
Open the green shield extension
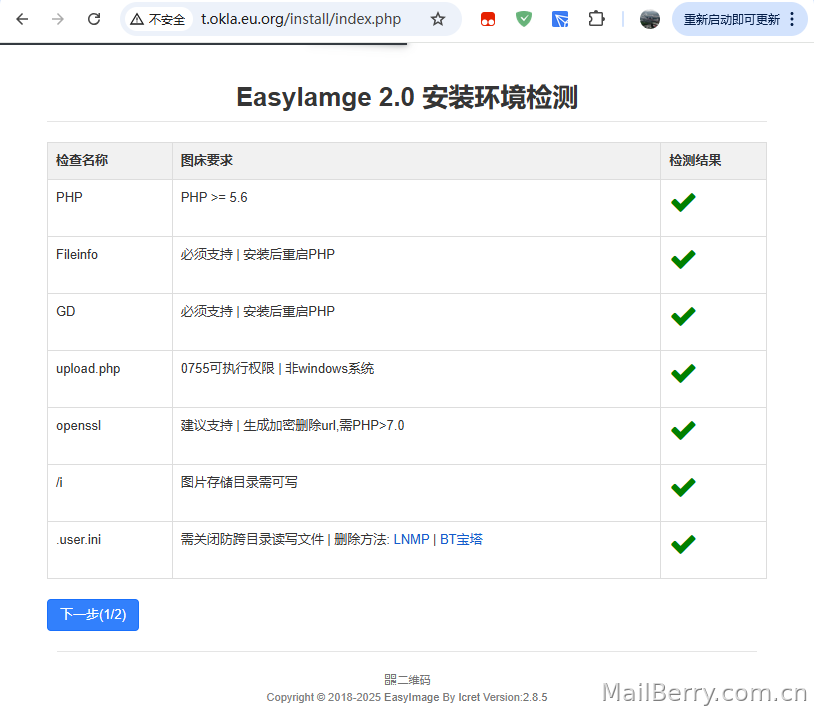click(524, 20)
